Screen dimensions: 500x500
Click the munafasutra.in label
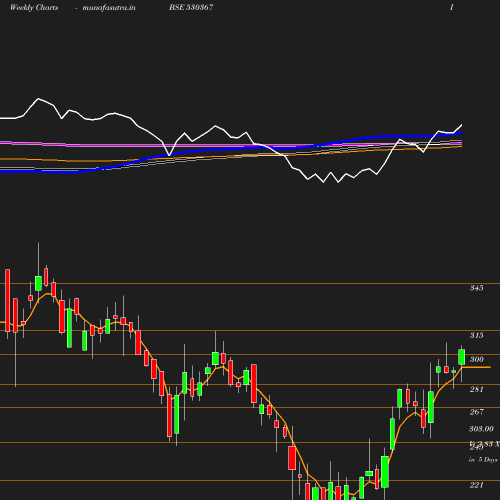[x=109, y=7]
